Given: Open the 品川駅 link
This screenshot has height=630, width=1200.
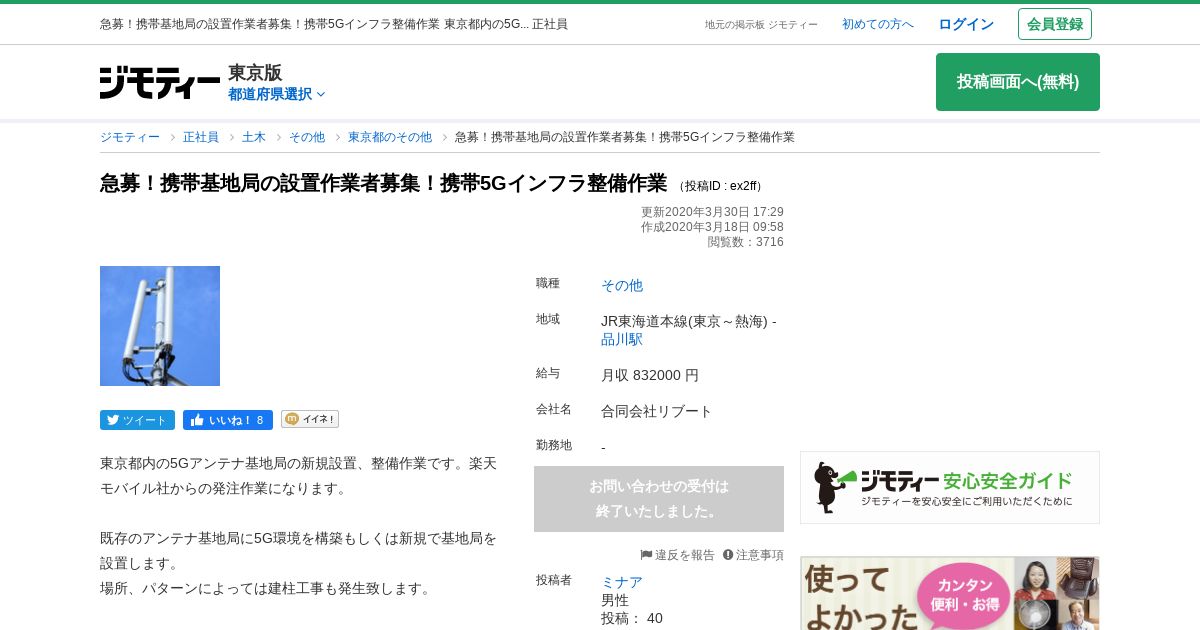Looking at the screenshot, I should (622, 339).
